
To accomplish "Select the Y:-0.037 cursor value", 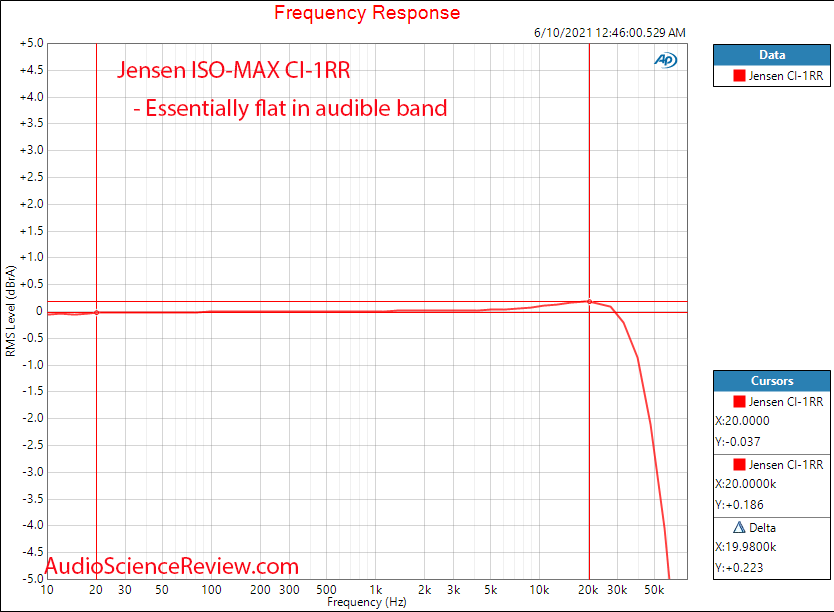I will coord(738,442).
